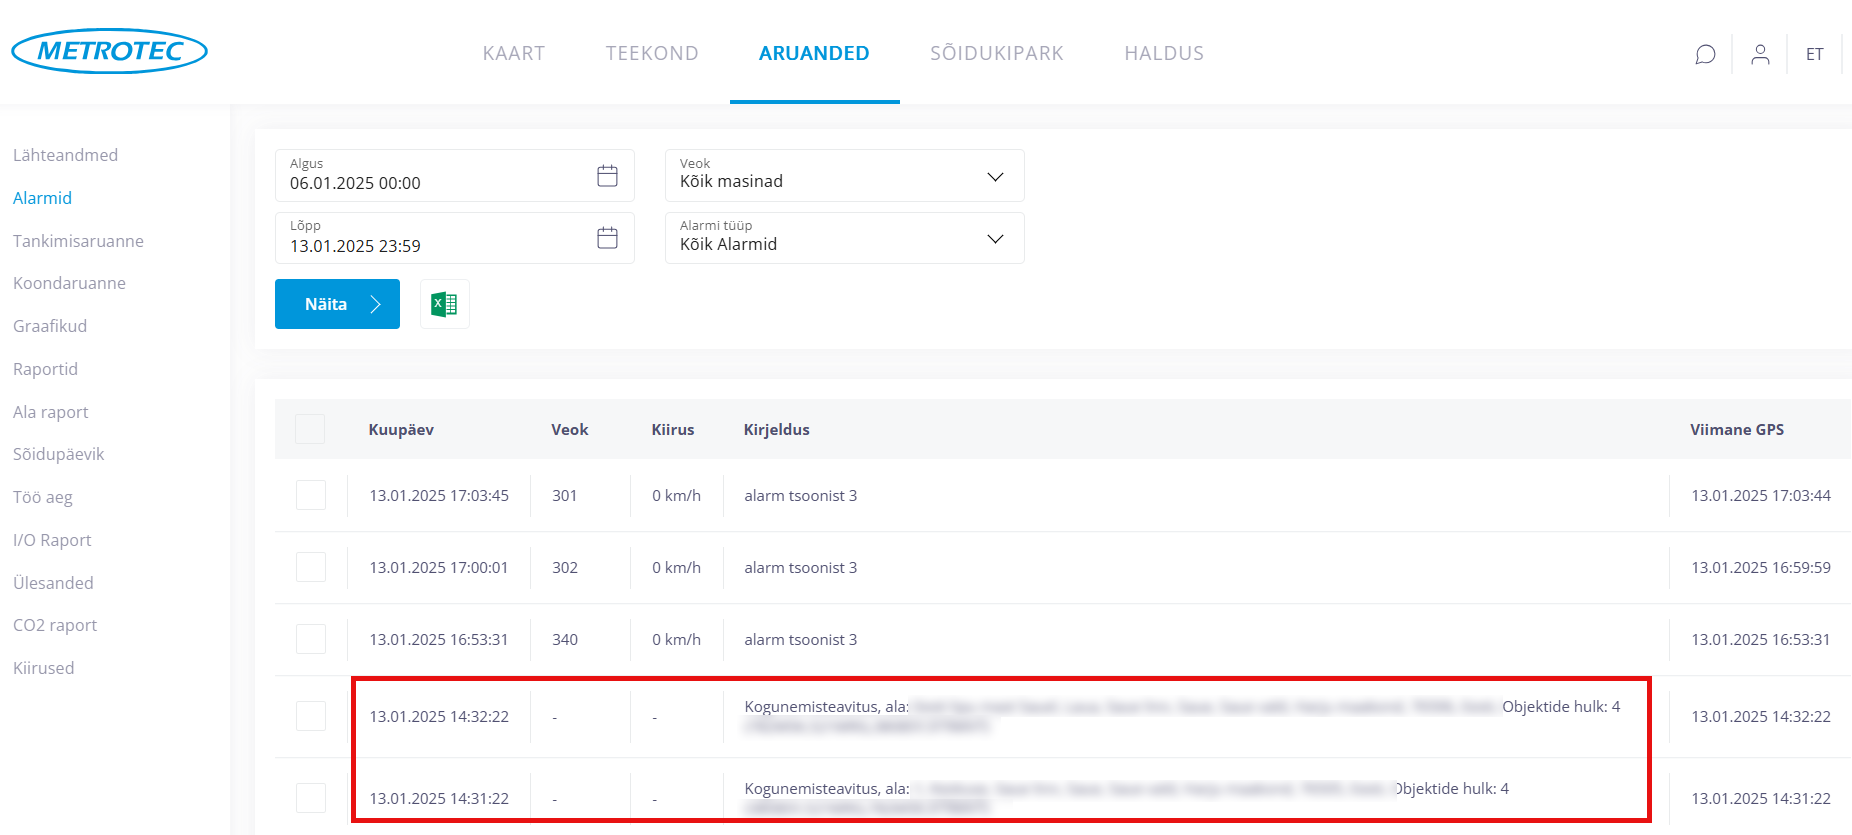
Task: Open Ülesanded in the sidebar
Action: coord(53,583)
